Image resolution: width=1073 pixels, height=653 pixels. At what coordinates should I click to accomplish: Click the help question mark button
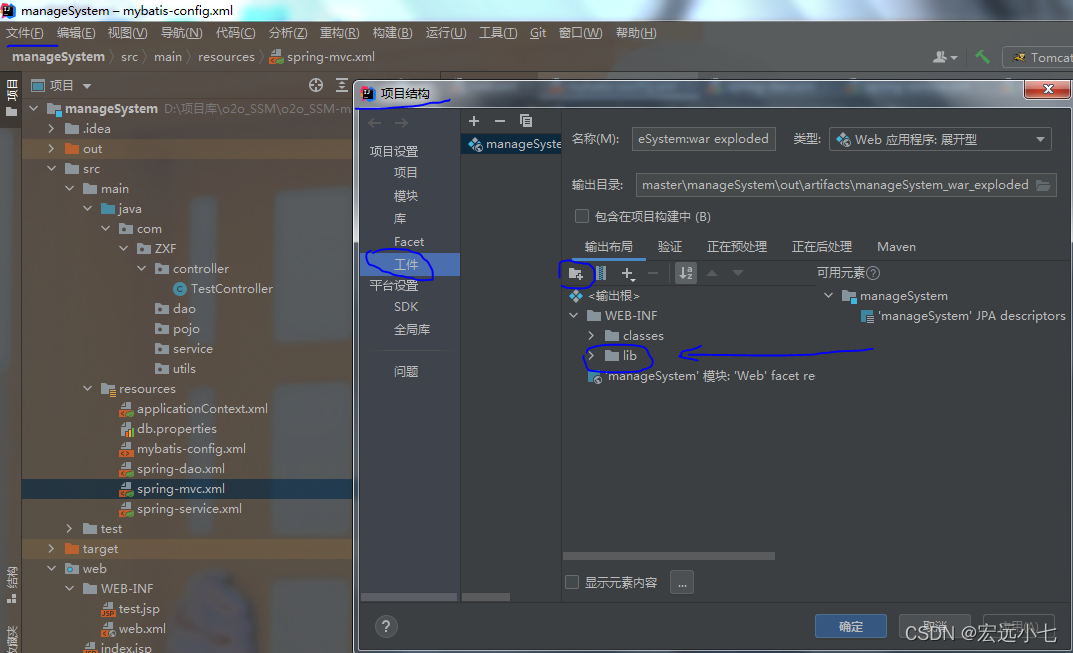pyautogui.click(x=386, y=626)
